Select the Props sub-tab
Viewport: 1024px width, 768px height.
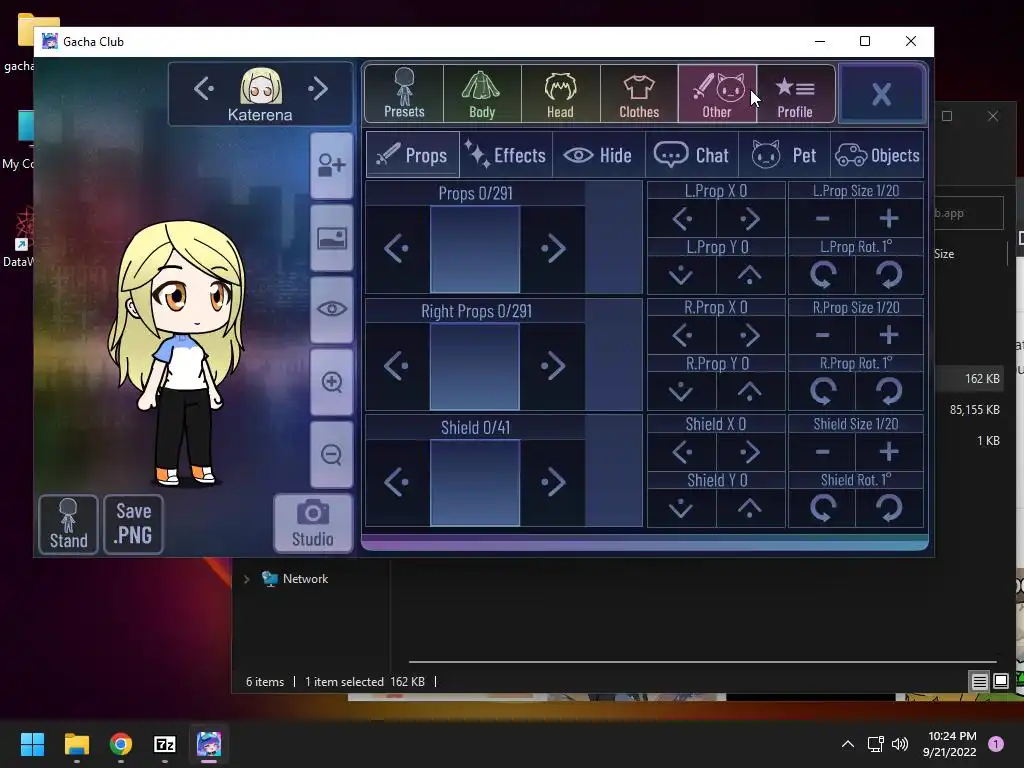tap(413, 155)
